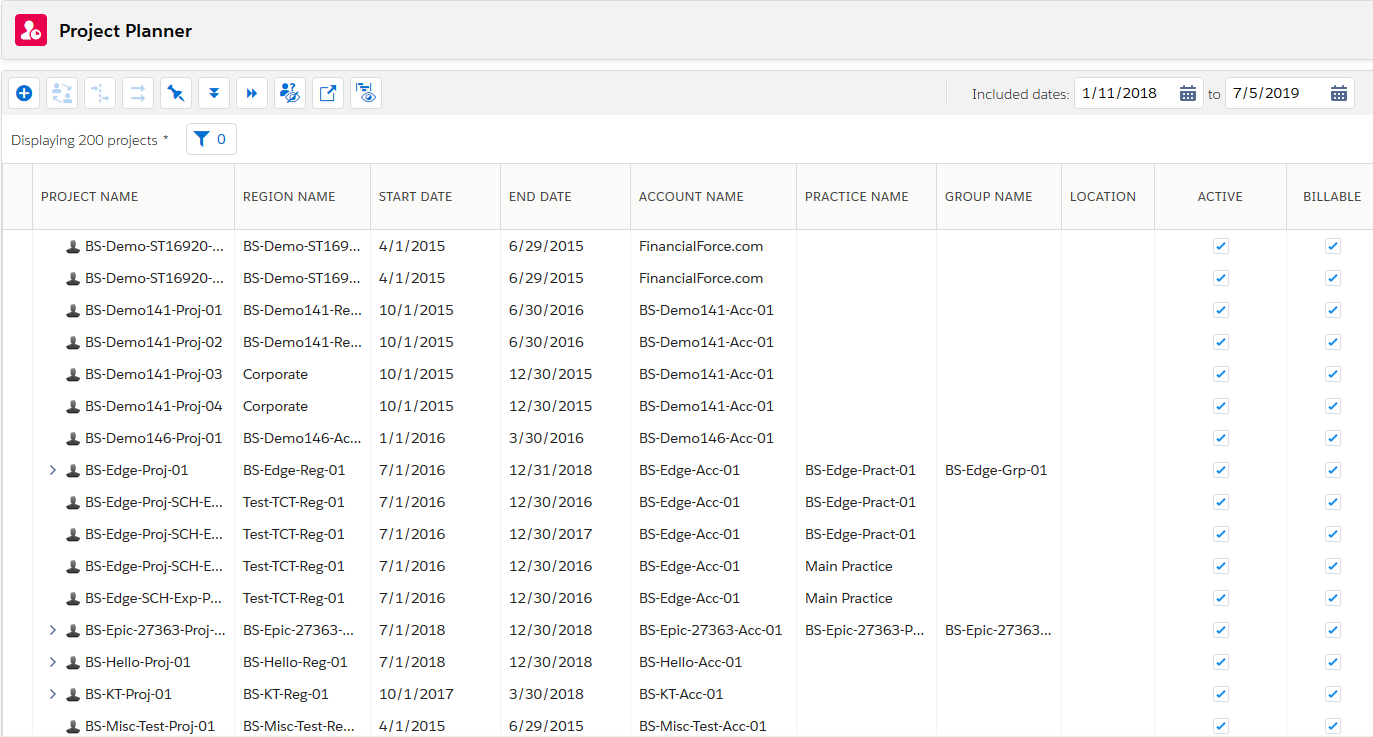Click the double down arrow expand-all icon
This screenshot has width=1373, height=737.
tap(214, 93)
